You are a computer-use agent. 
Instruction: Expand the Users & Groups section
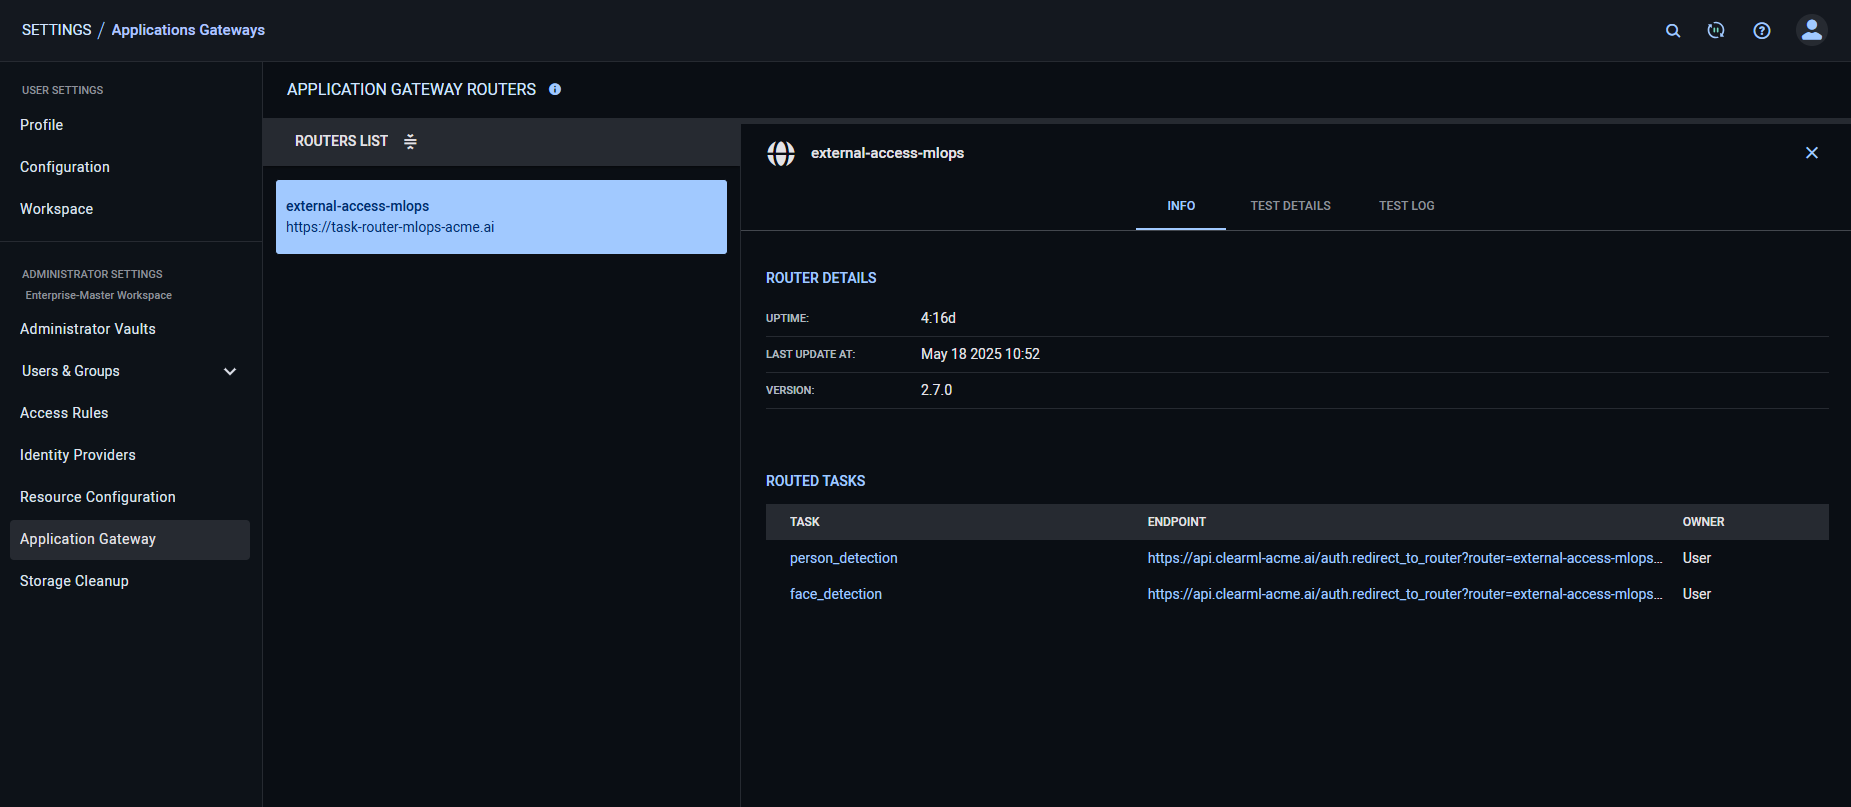coord(230,372)
